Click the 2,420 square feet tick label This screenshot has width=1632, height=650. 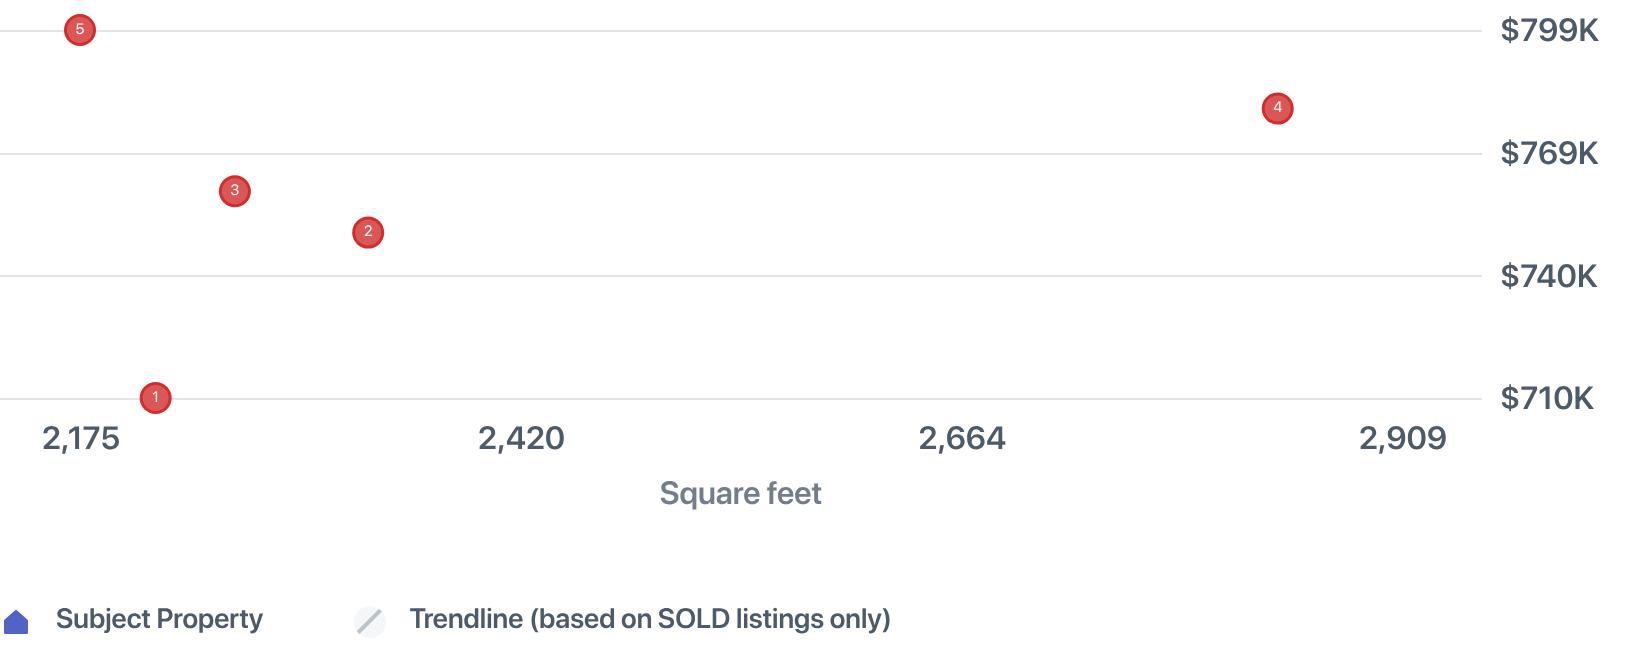pos(521,438)
